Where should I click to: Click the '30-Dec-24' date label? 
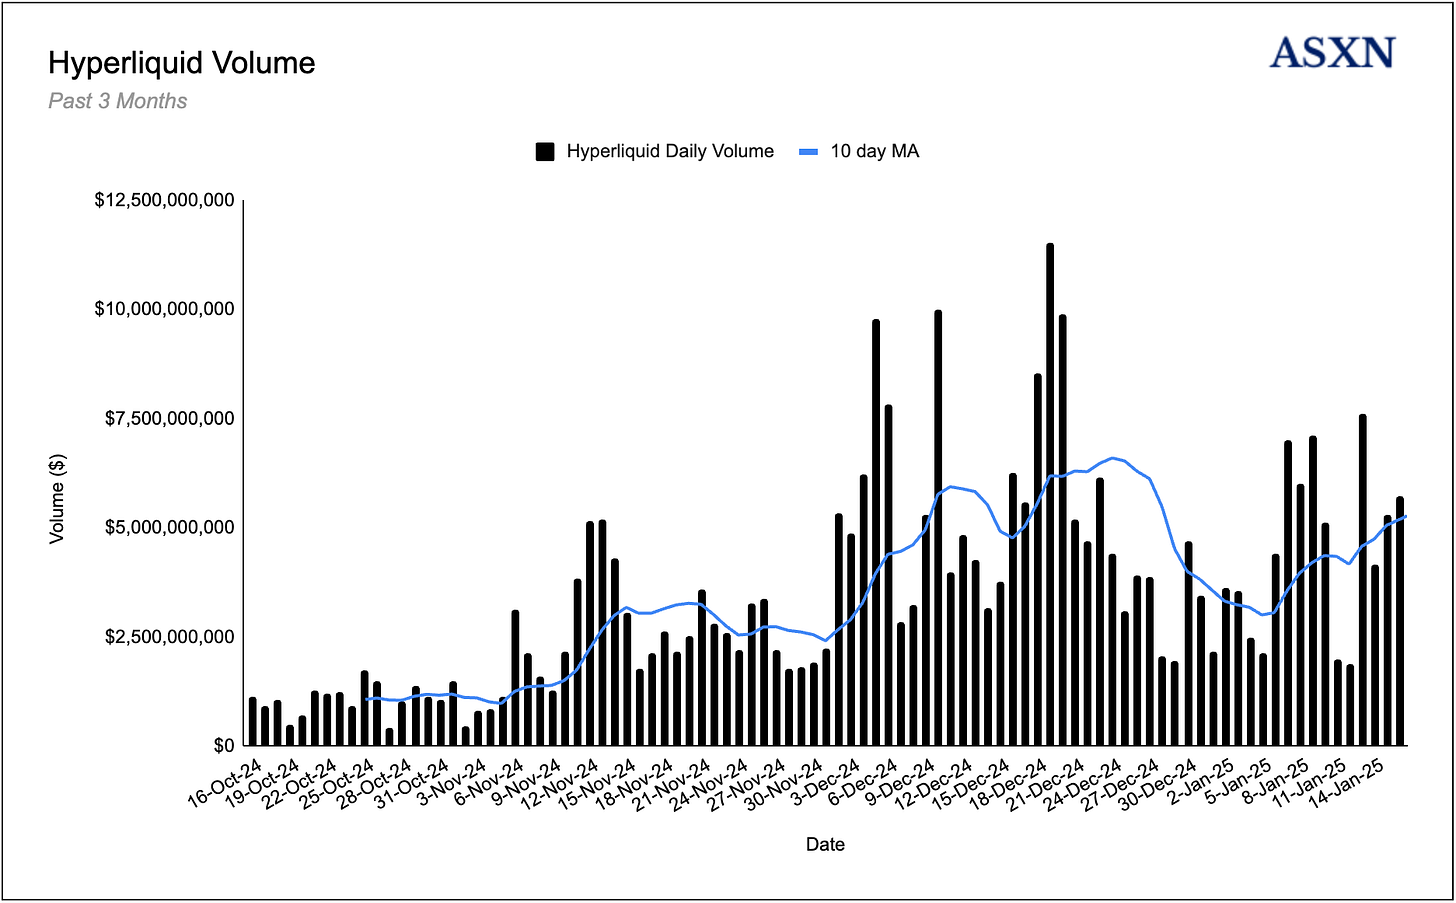[x=1158, y=783]
